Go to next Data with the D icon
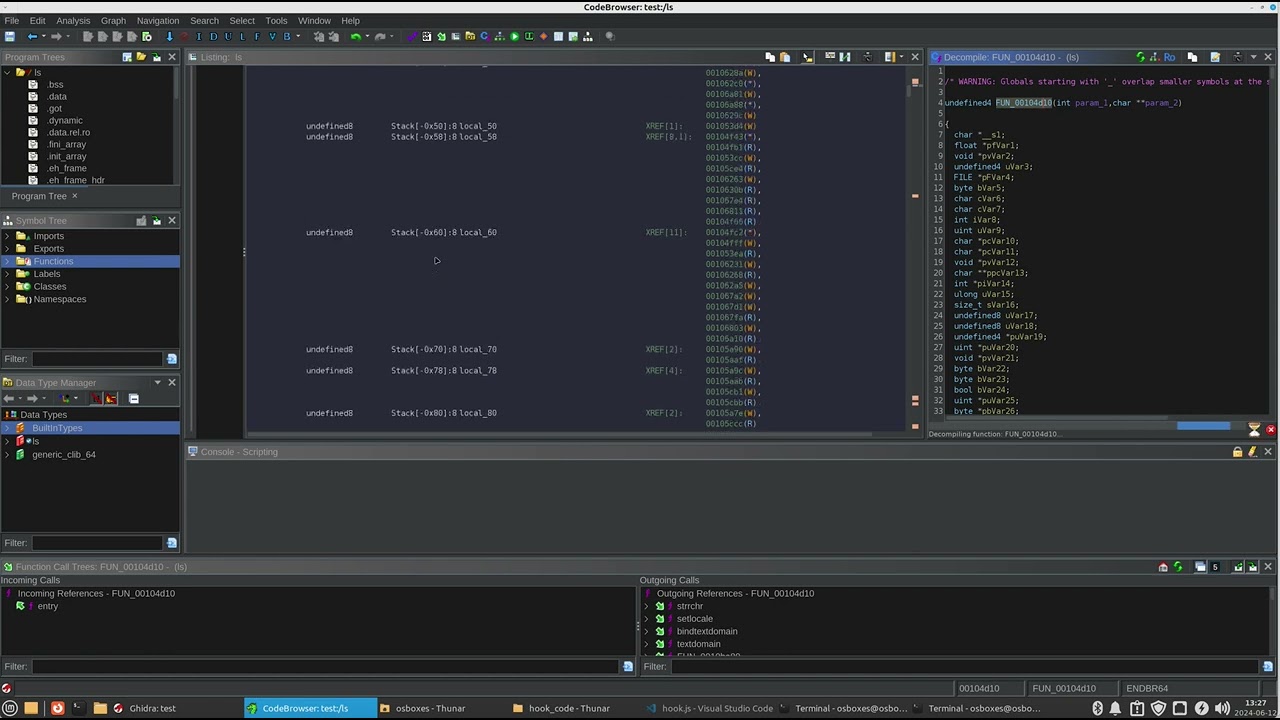Screen dimensions: 1280x720 click(213, 37)
